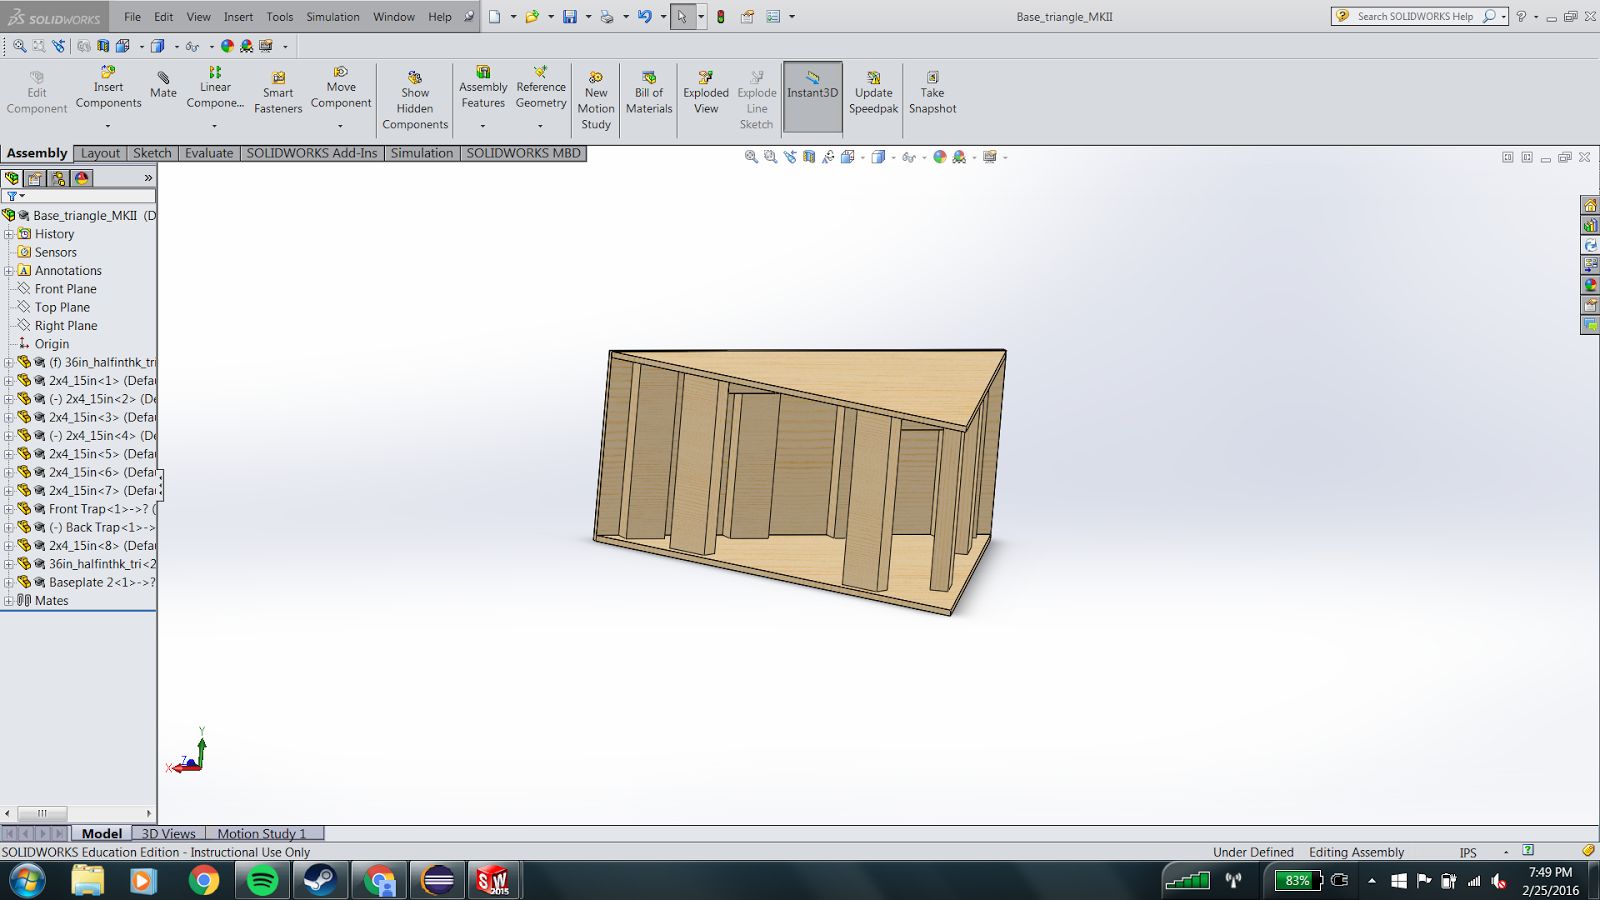Click Zoom to Fit in viewport toolbar

tap(751, 157)
